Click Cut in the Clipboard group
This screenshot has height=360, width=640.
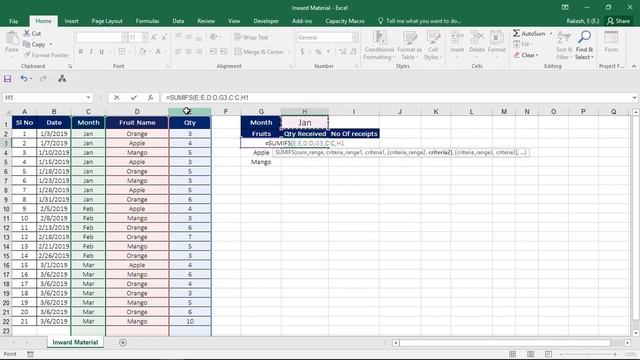(32, 33)
